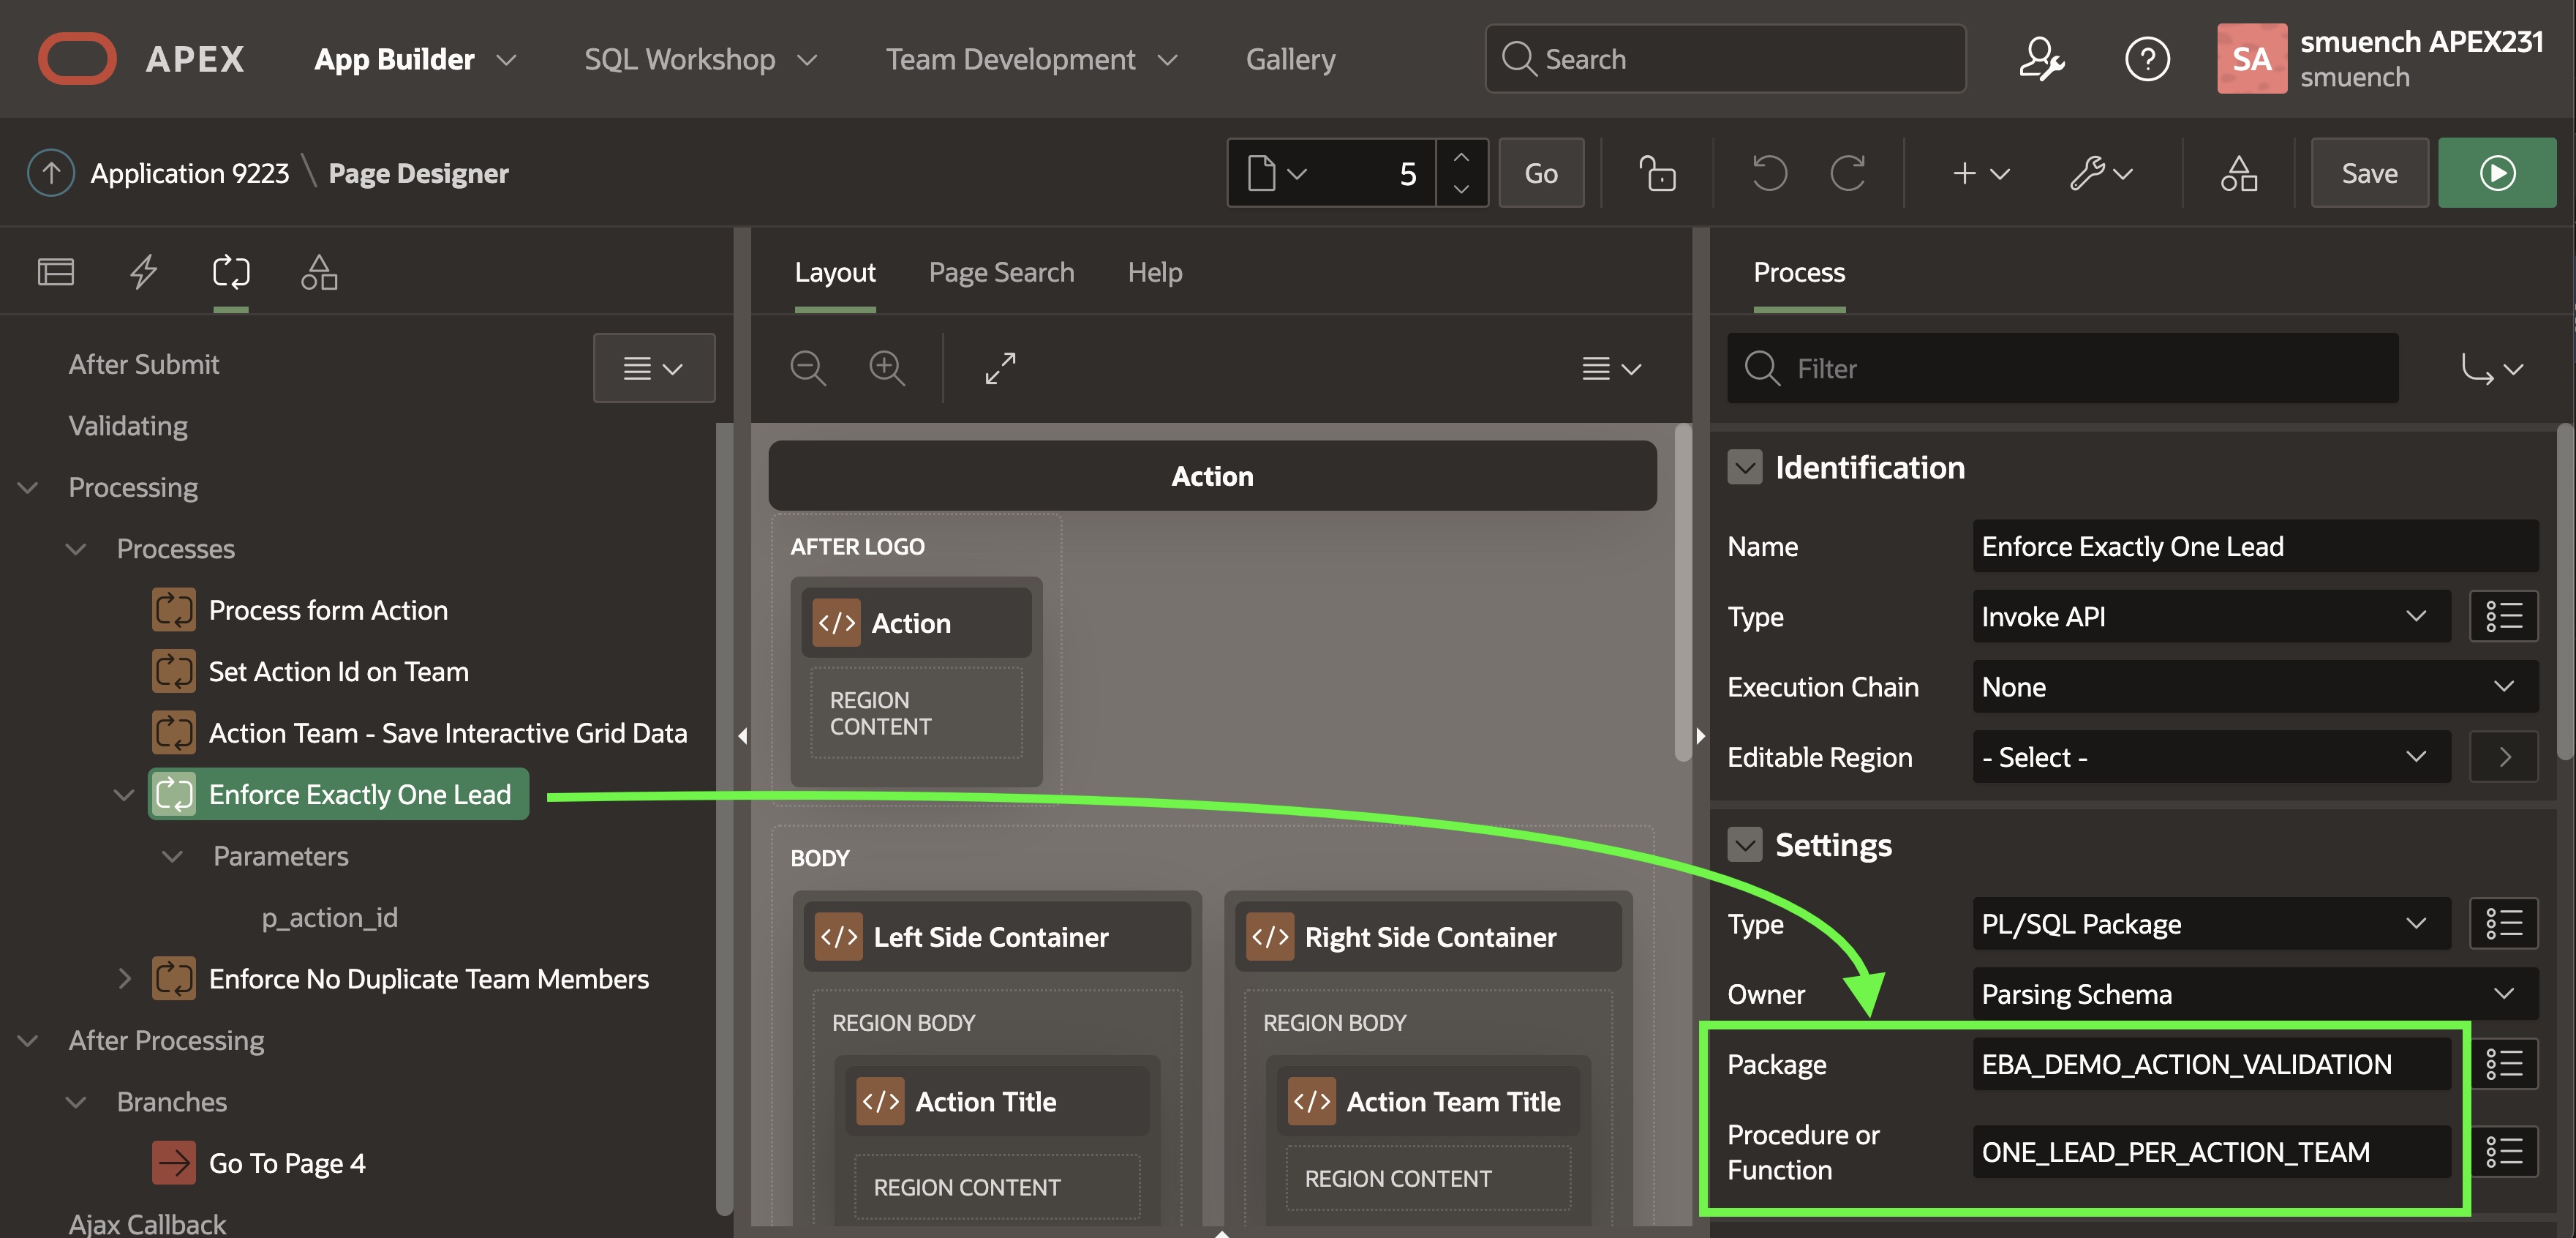Image resolution: width=2576 pixels, height=1238 pixels.
Task: Collapse the Enforce Exactly One Lead node
Action: pyautogui.click(x=123, y=795)
